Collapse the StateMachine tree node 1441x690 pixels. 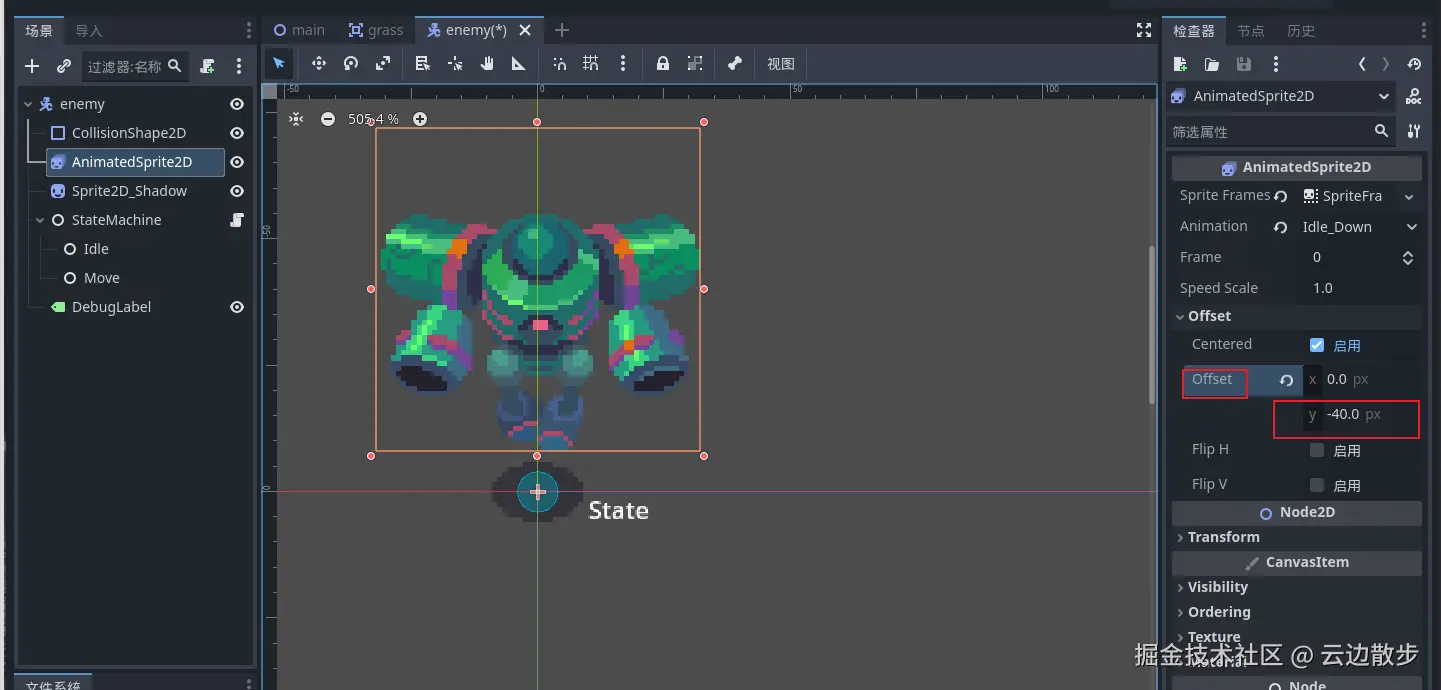tap(40, 220)
